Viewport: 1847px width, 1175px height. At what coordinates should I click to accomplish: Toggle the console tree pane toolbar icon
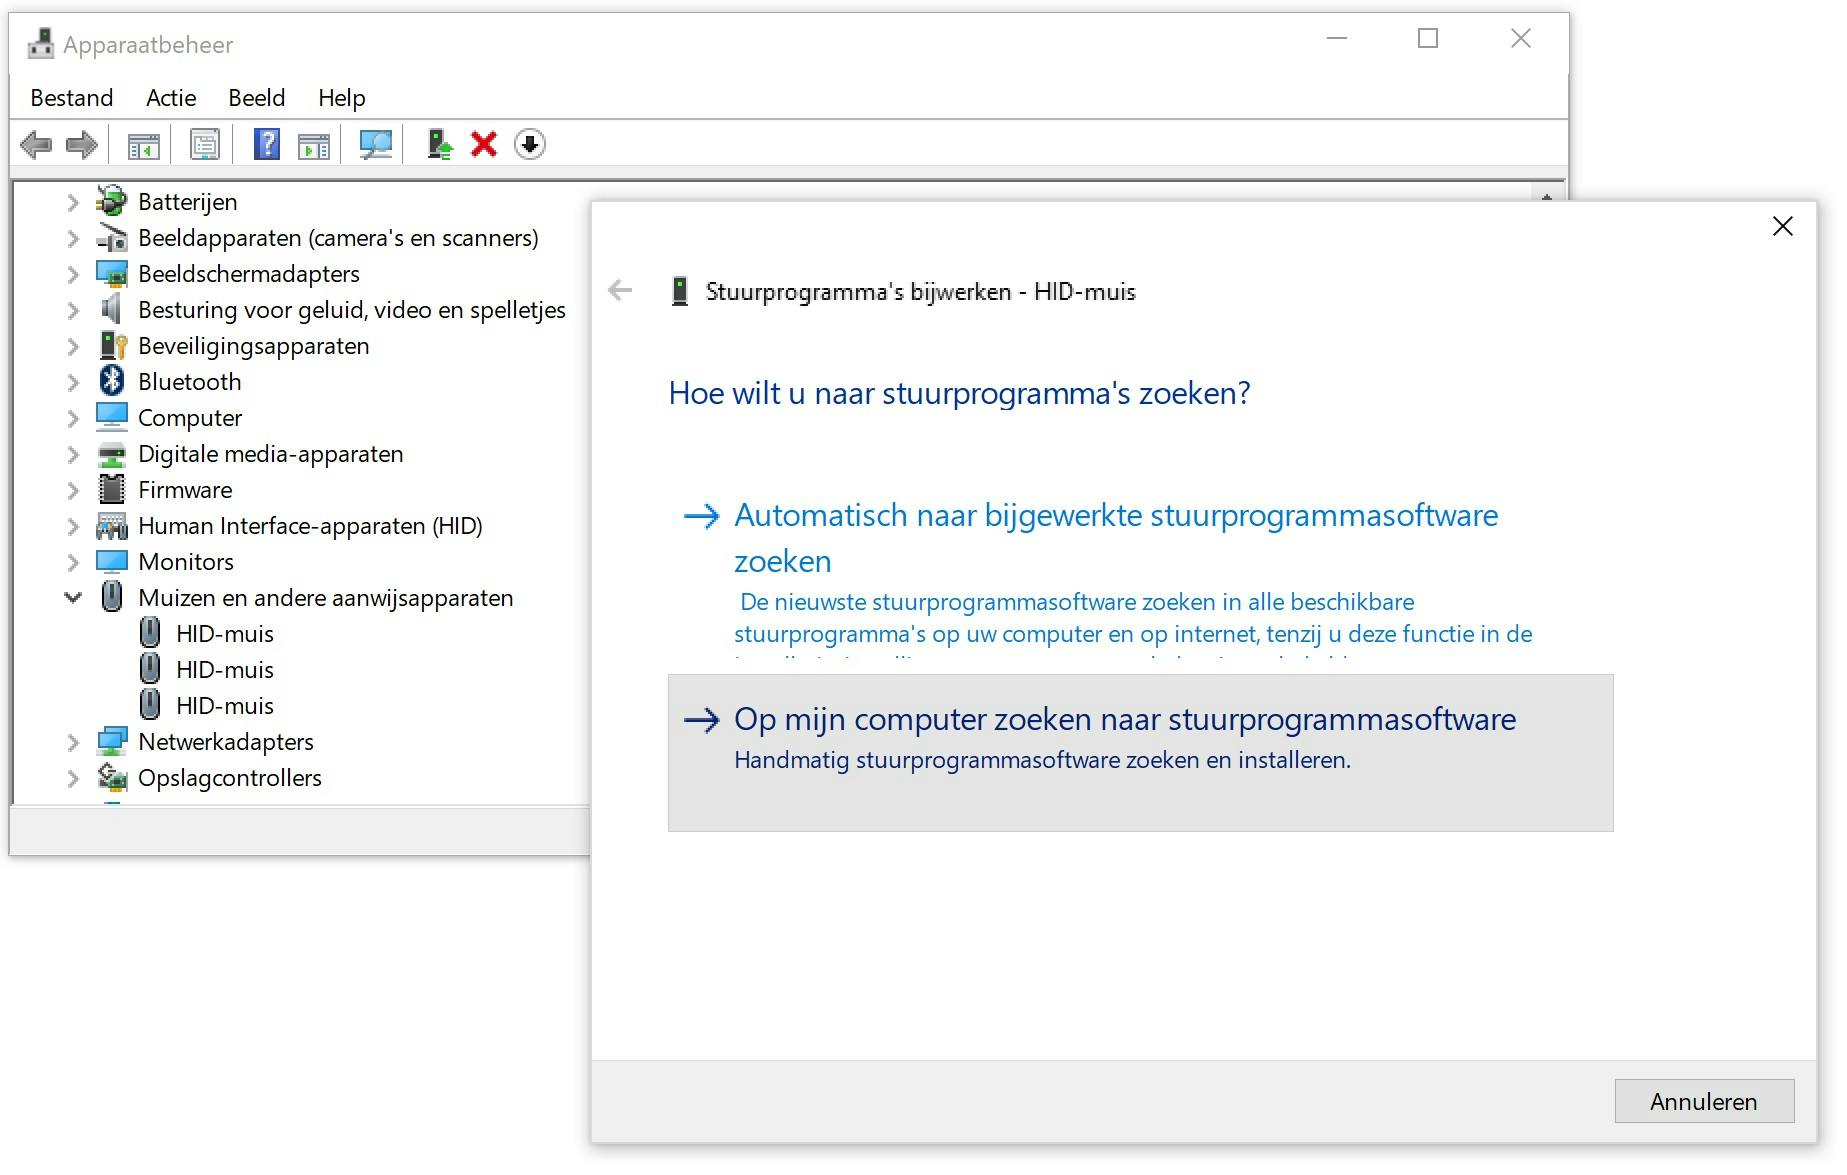(144, 145)
